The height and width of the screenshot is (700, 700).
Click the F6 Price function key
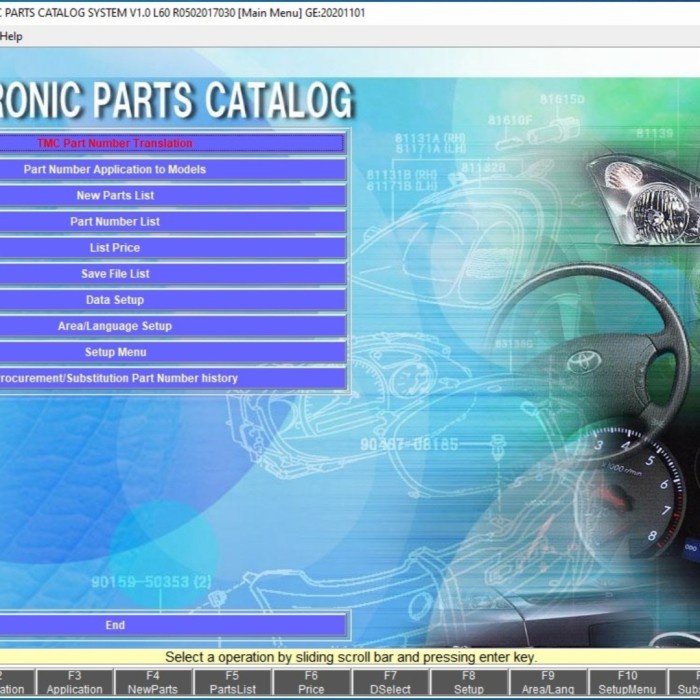point(311,683)
